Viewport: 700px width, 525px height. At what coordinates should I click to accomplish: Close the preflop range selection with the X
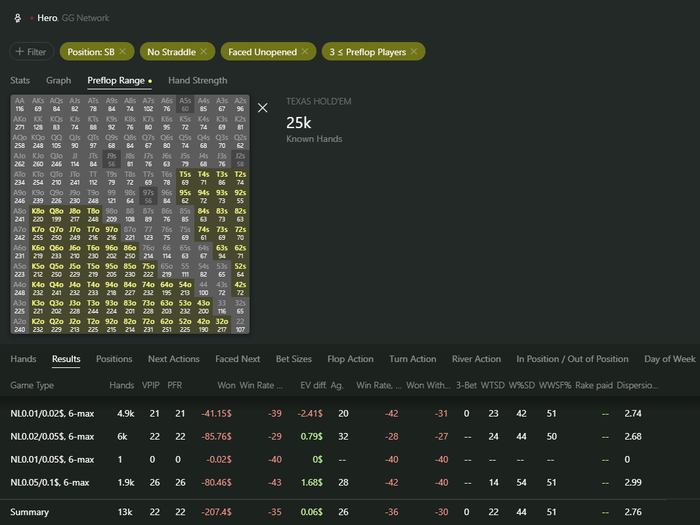pyautogui.click(x=262, y=108)
